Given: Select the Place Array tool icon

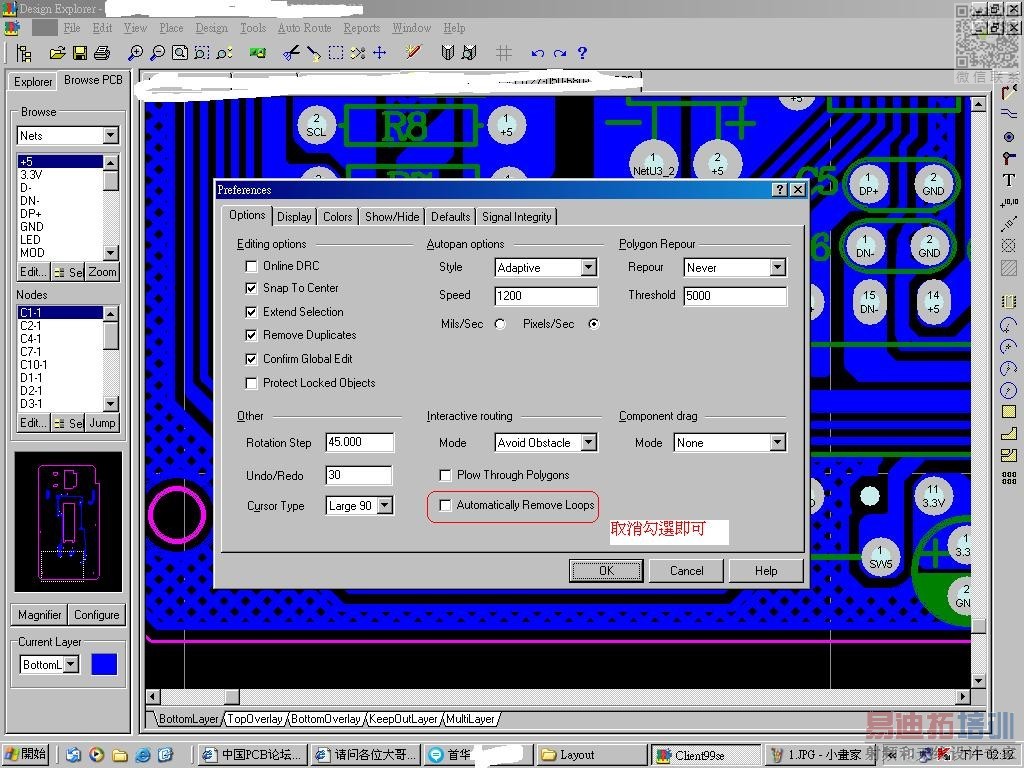Looking at the screenshot, I should coord(1009,479).
